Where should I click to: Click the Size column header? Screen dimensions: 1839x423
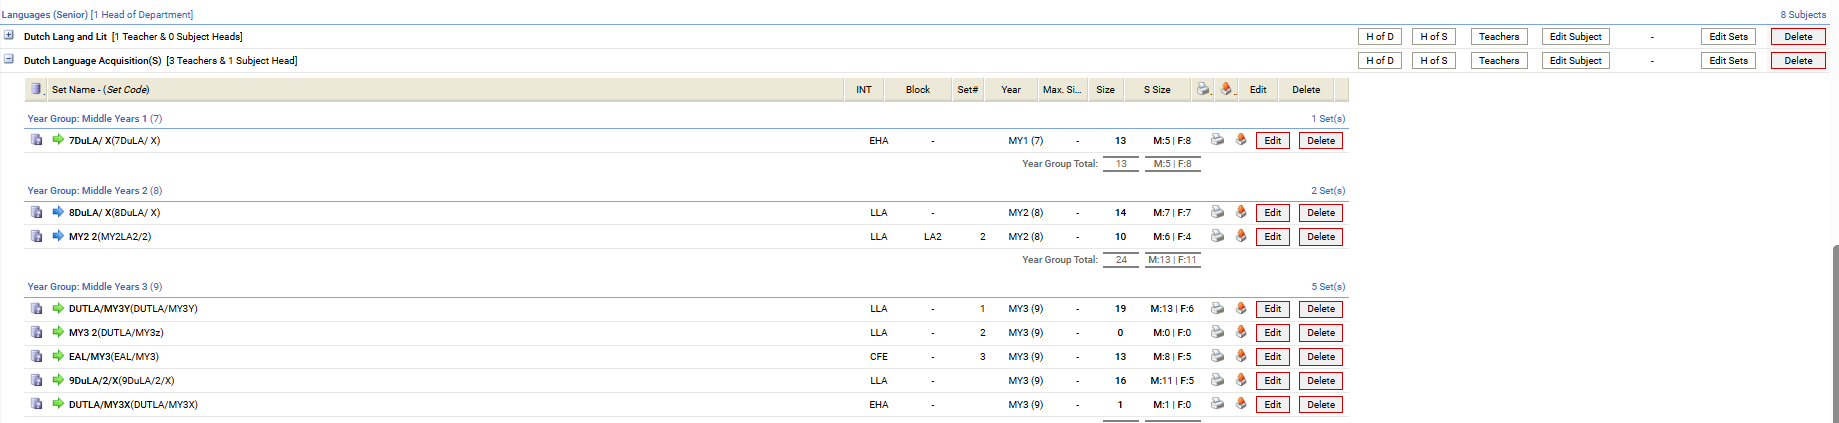tap(1105, 90)
